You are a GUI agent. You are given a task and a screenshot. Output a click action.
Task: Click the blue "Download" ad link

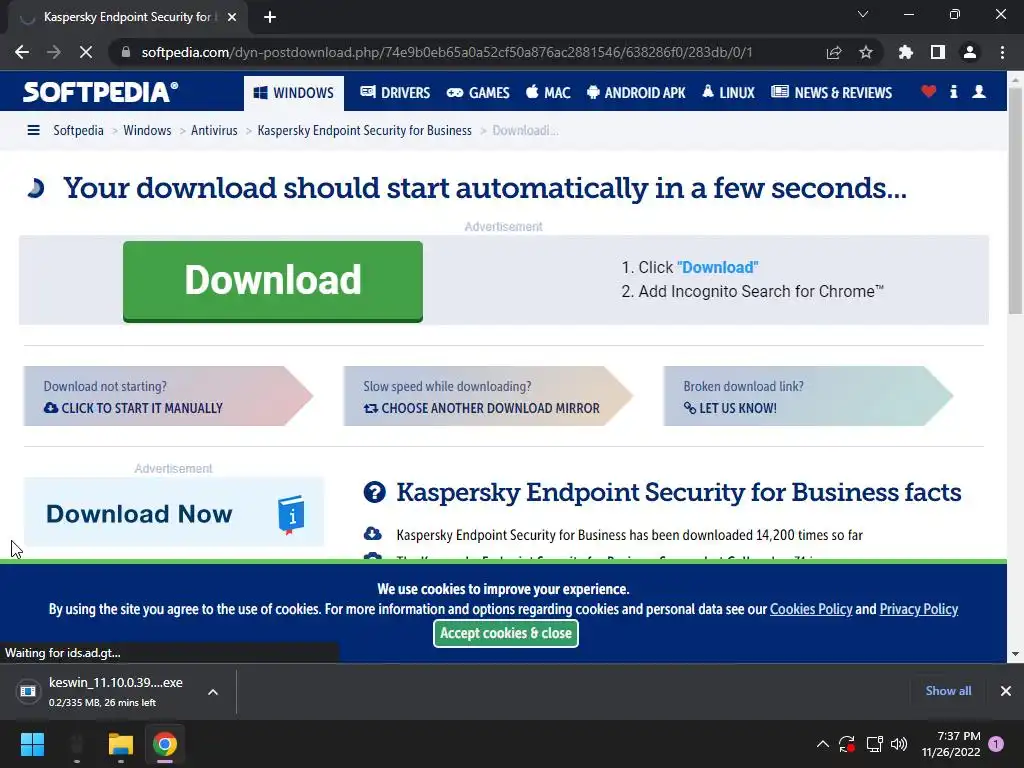[718, 267]
